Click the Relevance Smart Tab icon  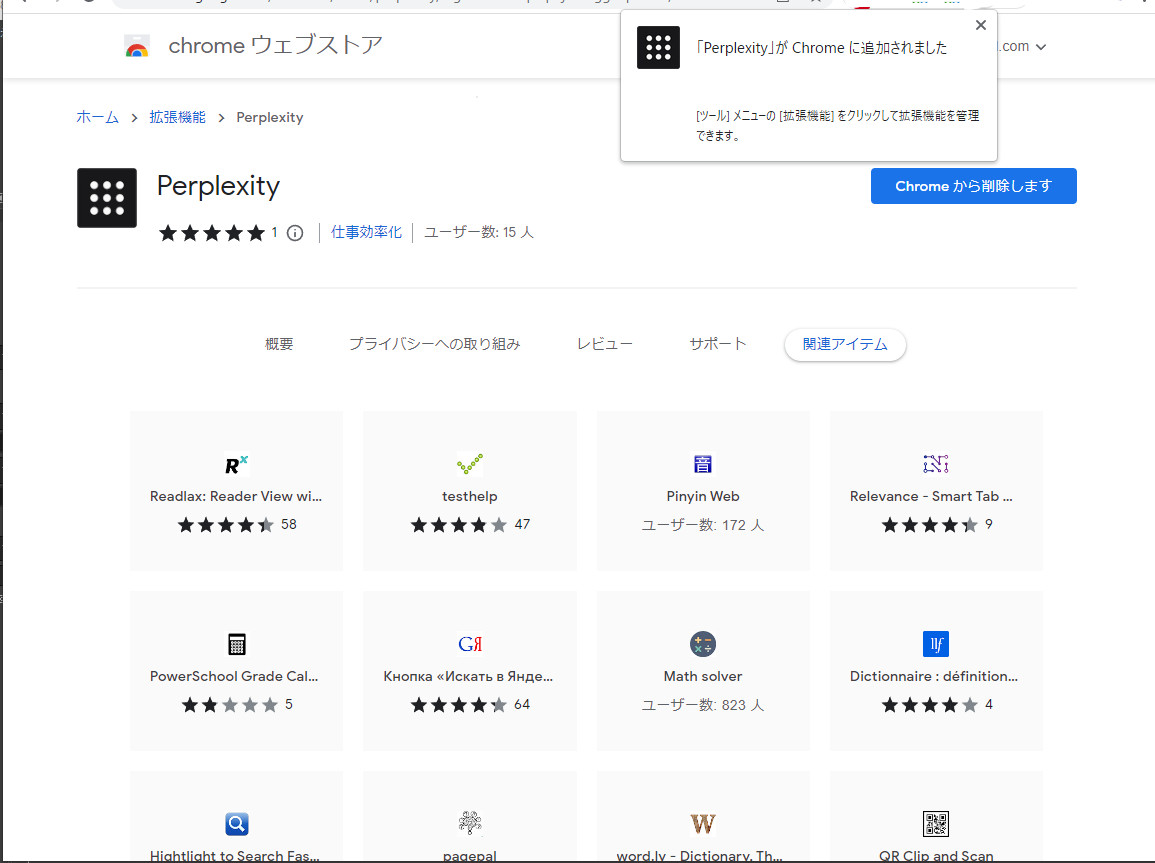[935, 464]
